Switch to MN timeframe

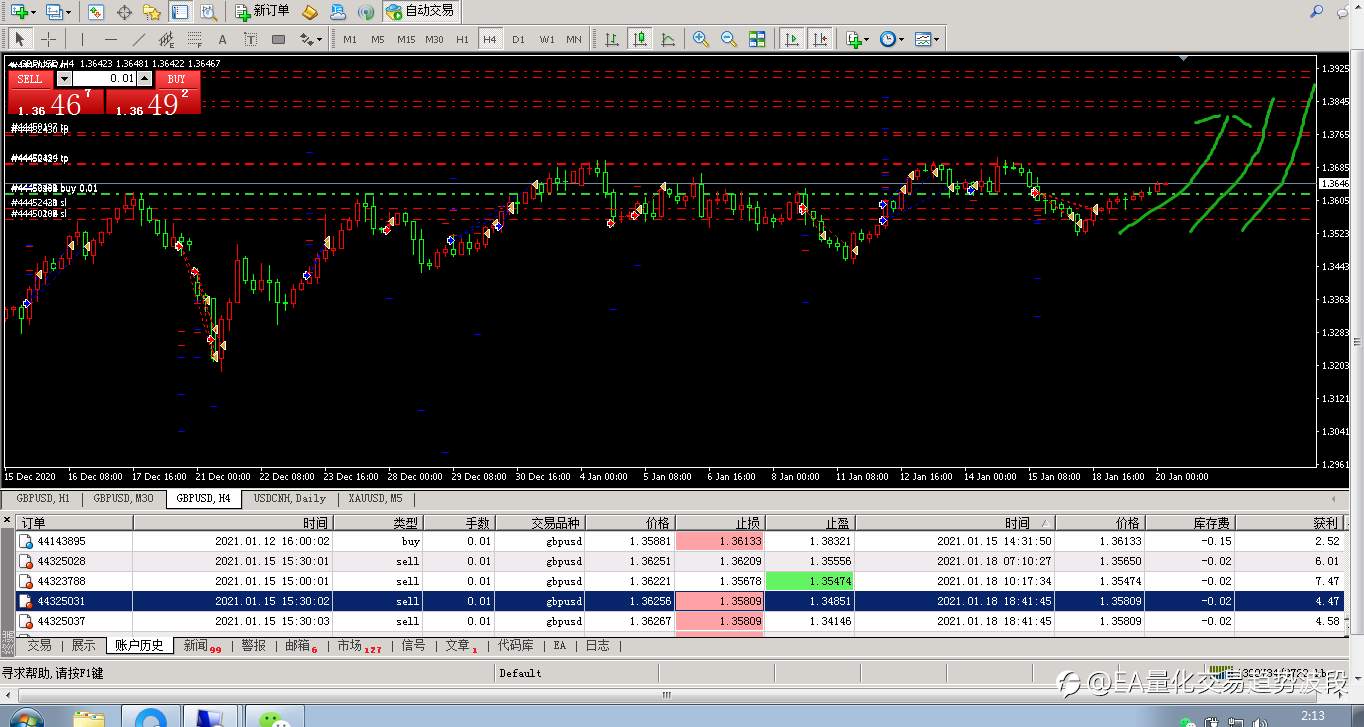coord(574,39)
